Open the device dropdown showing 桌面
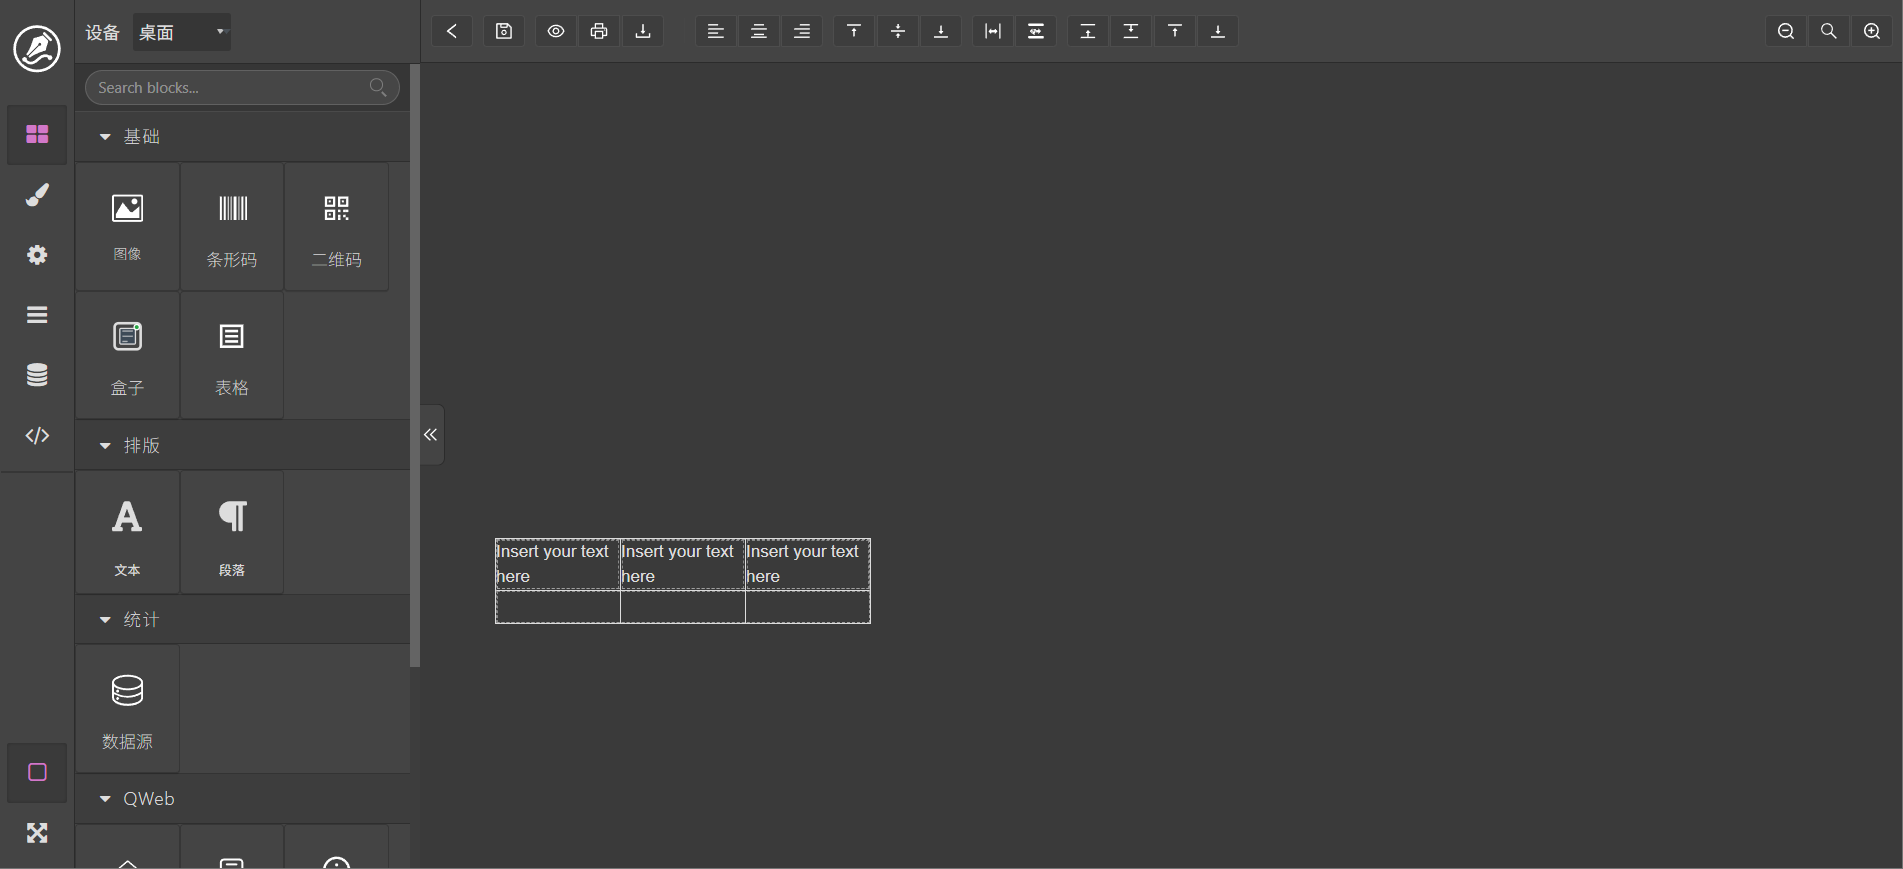Image resolution: width=1903 pixels, height=869 pixels. coord(182,32)
